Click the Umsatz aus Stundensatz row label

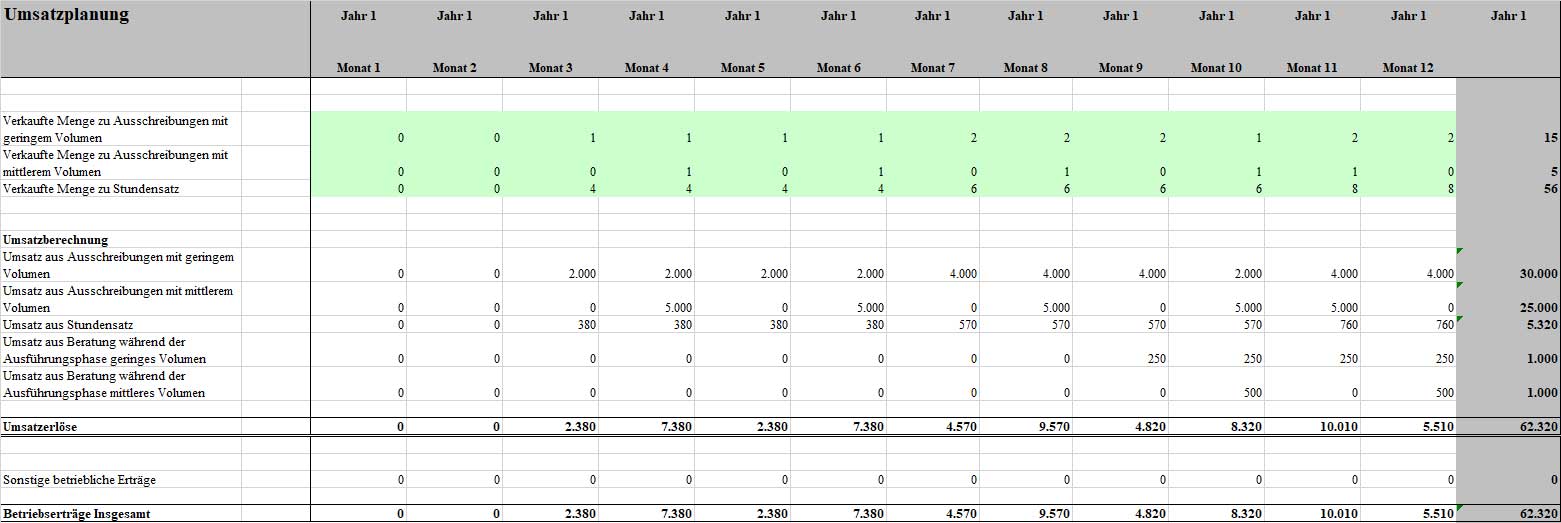[69, 325]
